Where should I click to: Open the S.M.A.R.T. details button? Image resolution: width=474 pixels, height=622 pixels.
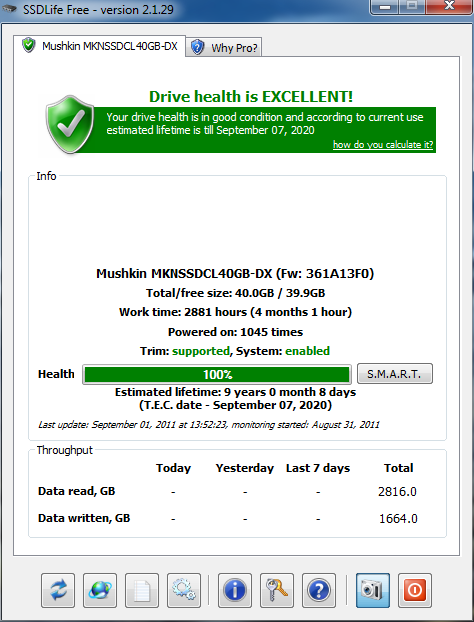coord(395,374)
